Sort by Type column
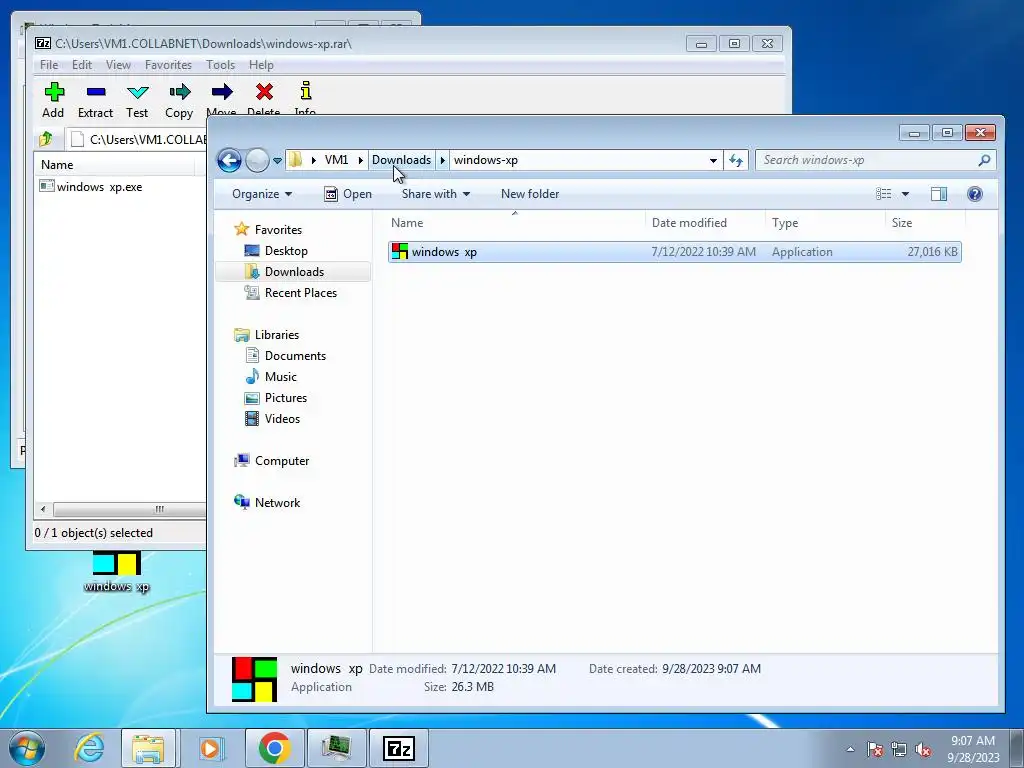Viewport: 1024px width, 768px height. click(825, 223)
